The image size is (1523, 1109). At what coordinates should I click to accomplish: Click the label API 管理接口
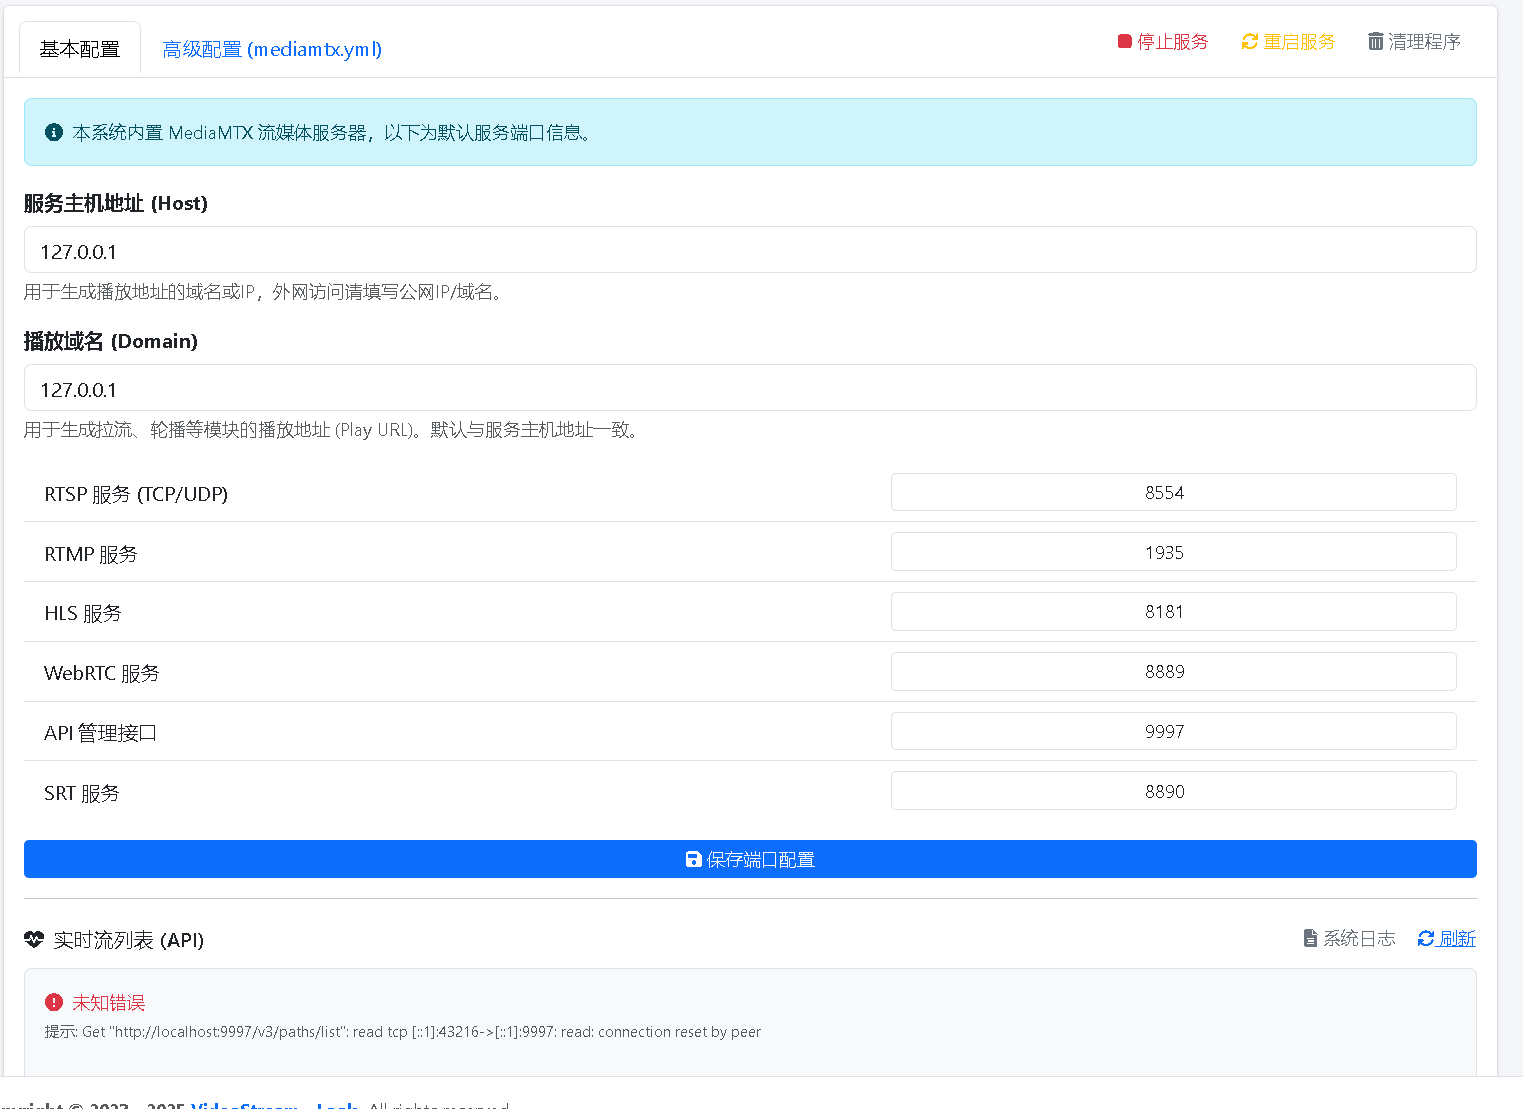pos(100,733)
